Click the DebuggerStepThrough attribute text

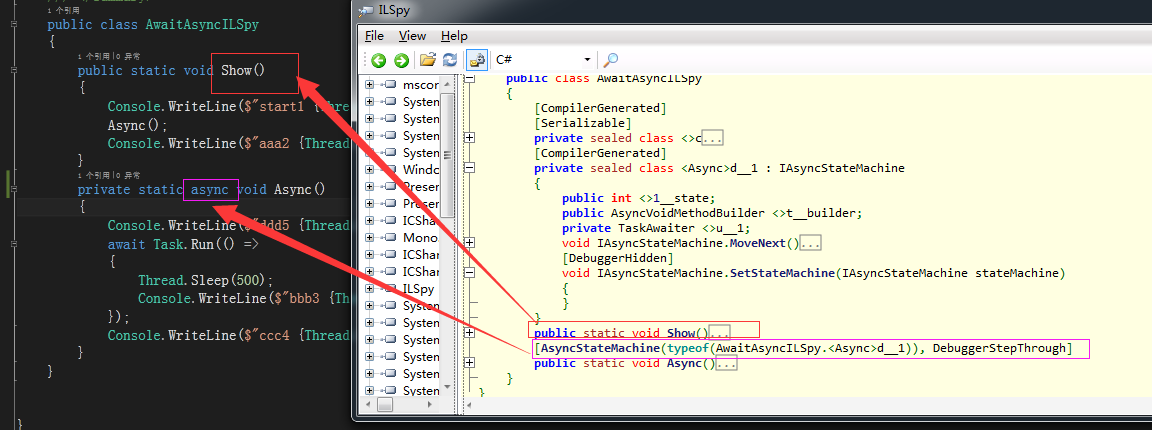point(998,348)
